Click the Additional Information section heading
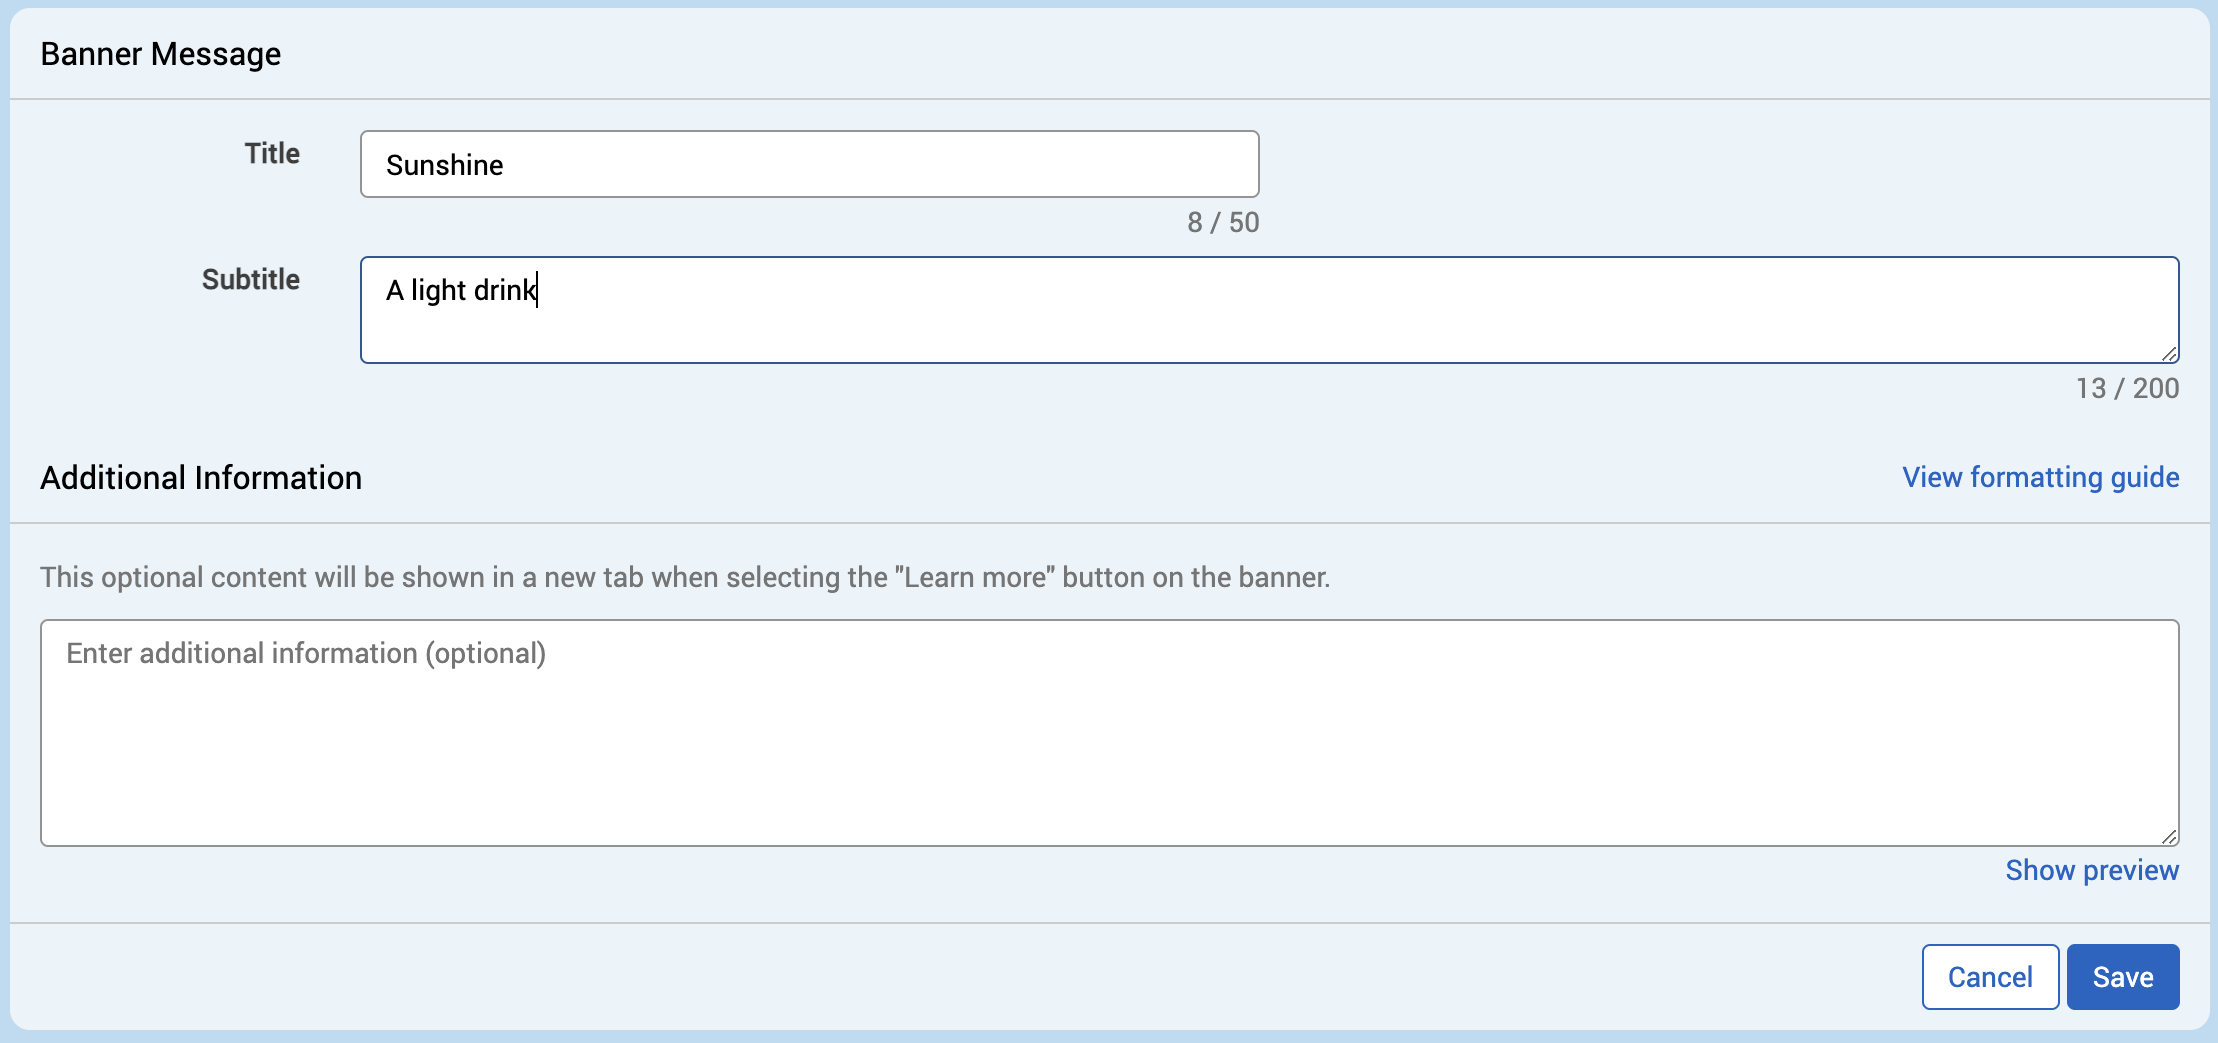Viewport: 2218px width, 1043px height. tap(201, 478)
